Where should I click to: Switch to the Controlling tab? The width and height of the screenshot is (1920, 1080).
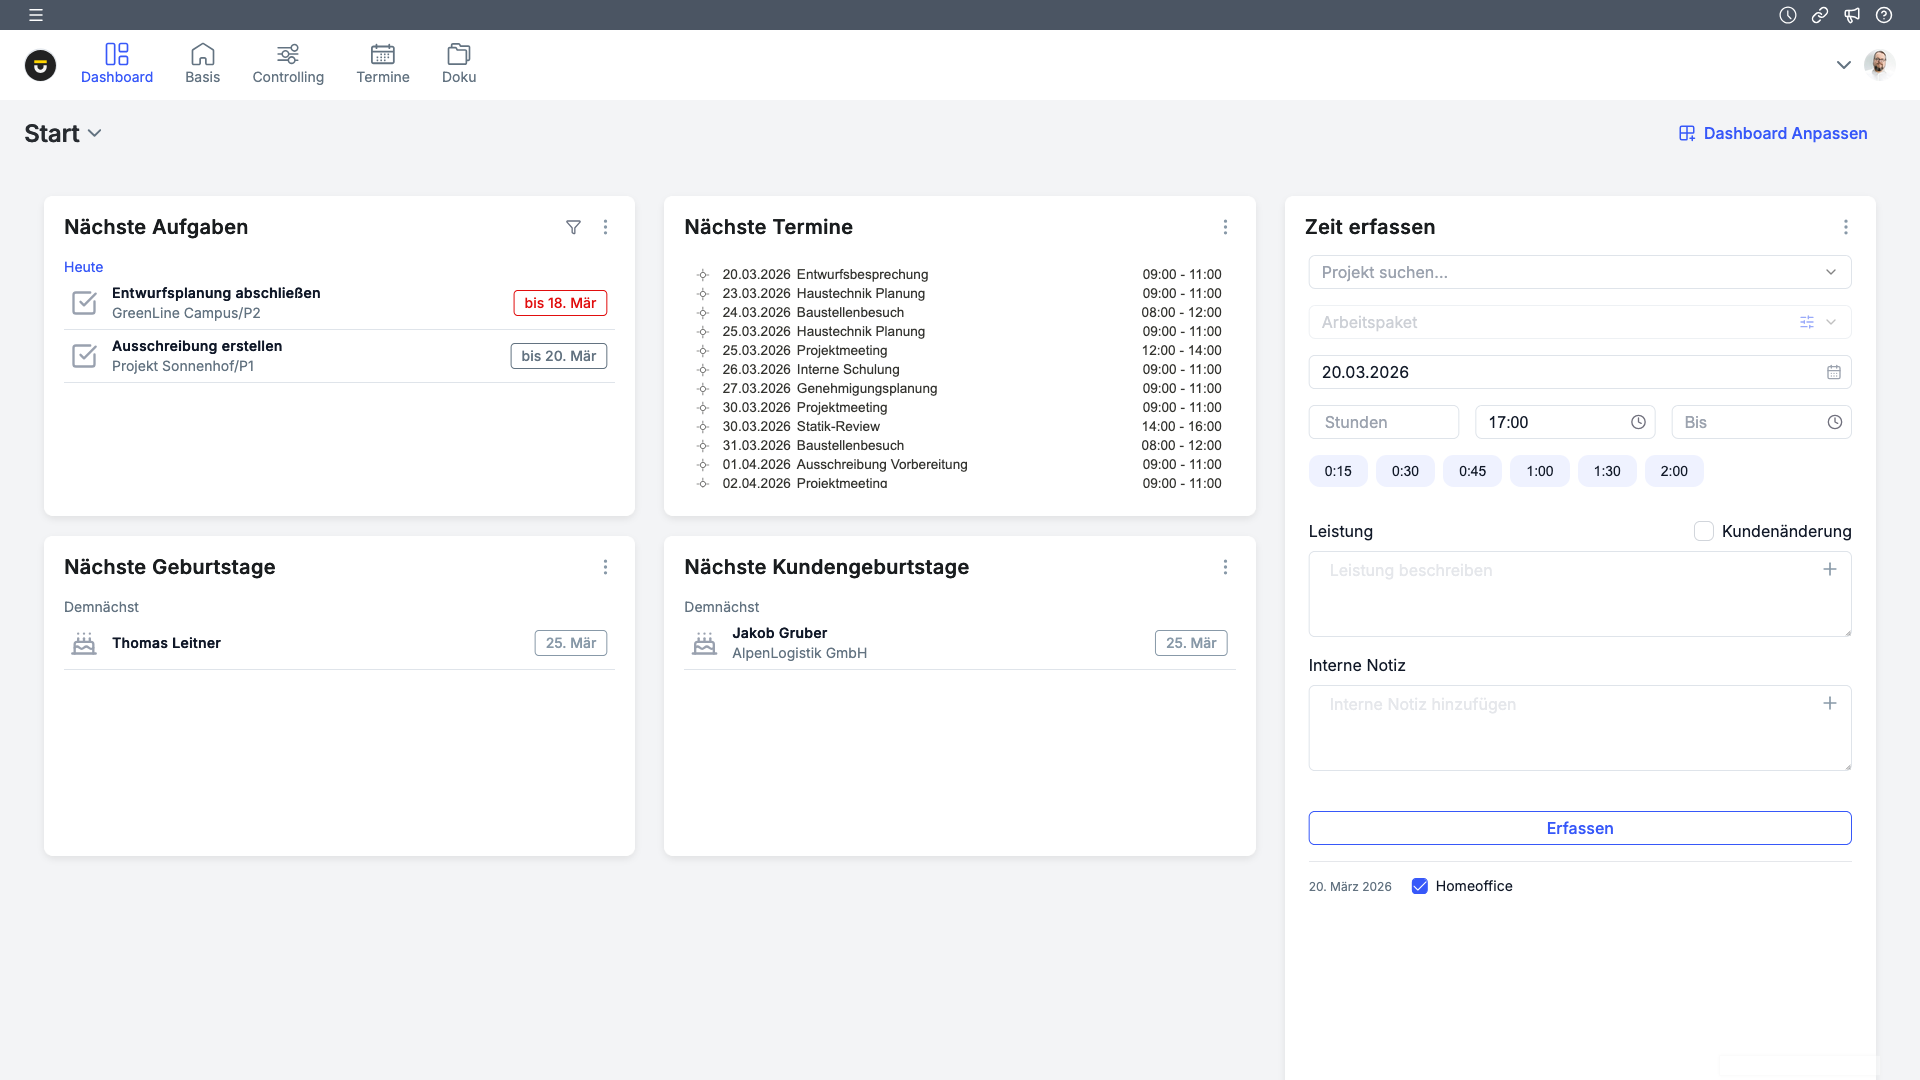pos(288,64)
